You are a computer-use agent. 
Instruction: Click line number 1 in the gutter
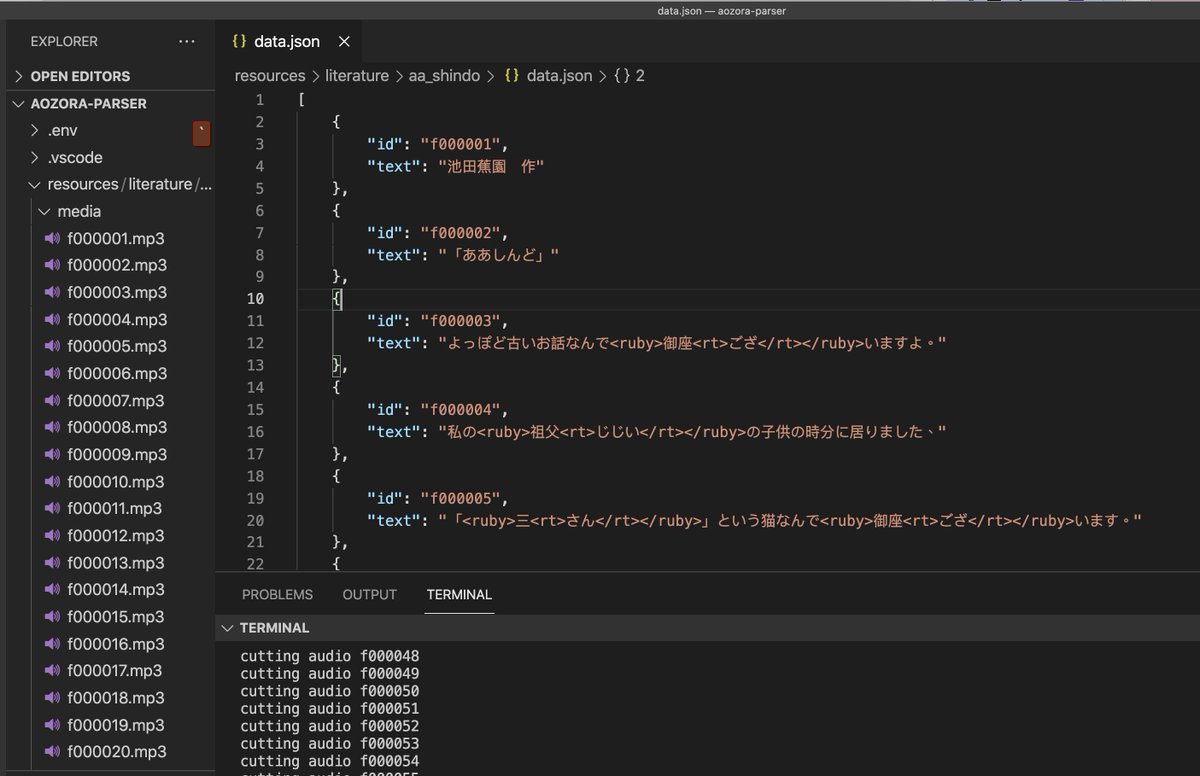point(260,100)
